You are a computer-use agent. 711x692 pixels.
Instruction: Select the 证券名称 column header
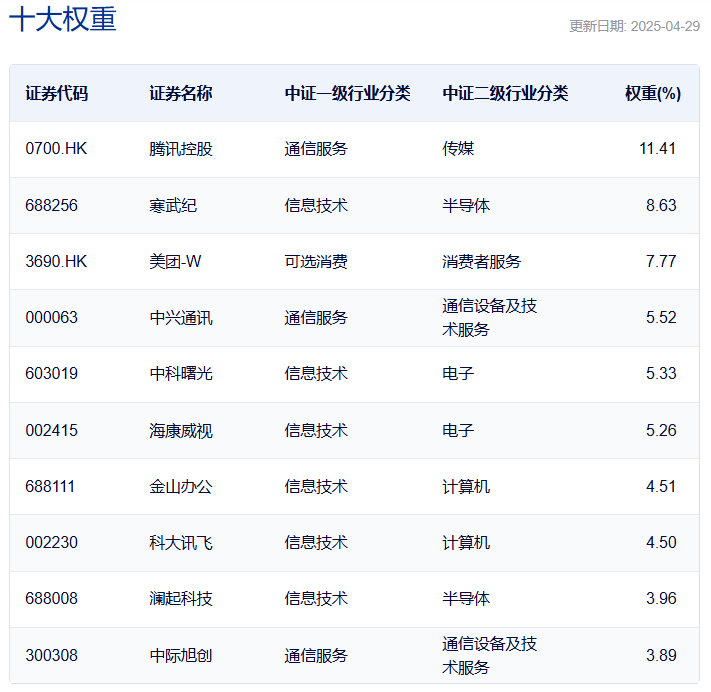tap(181, 93)
